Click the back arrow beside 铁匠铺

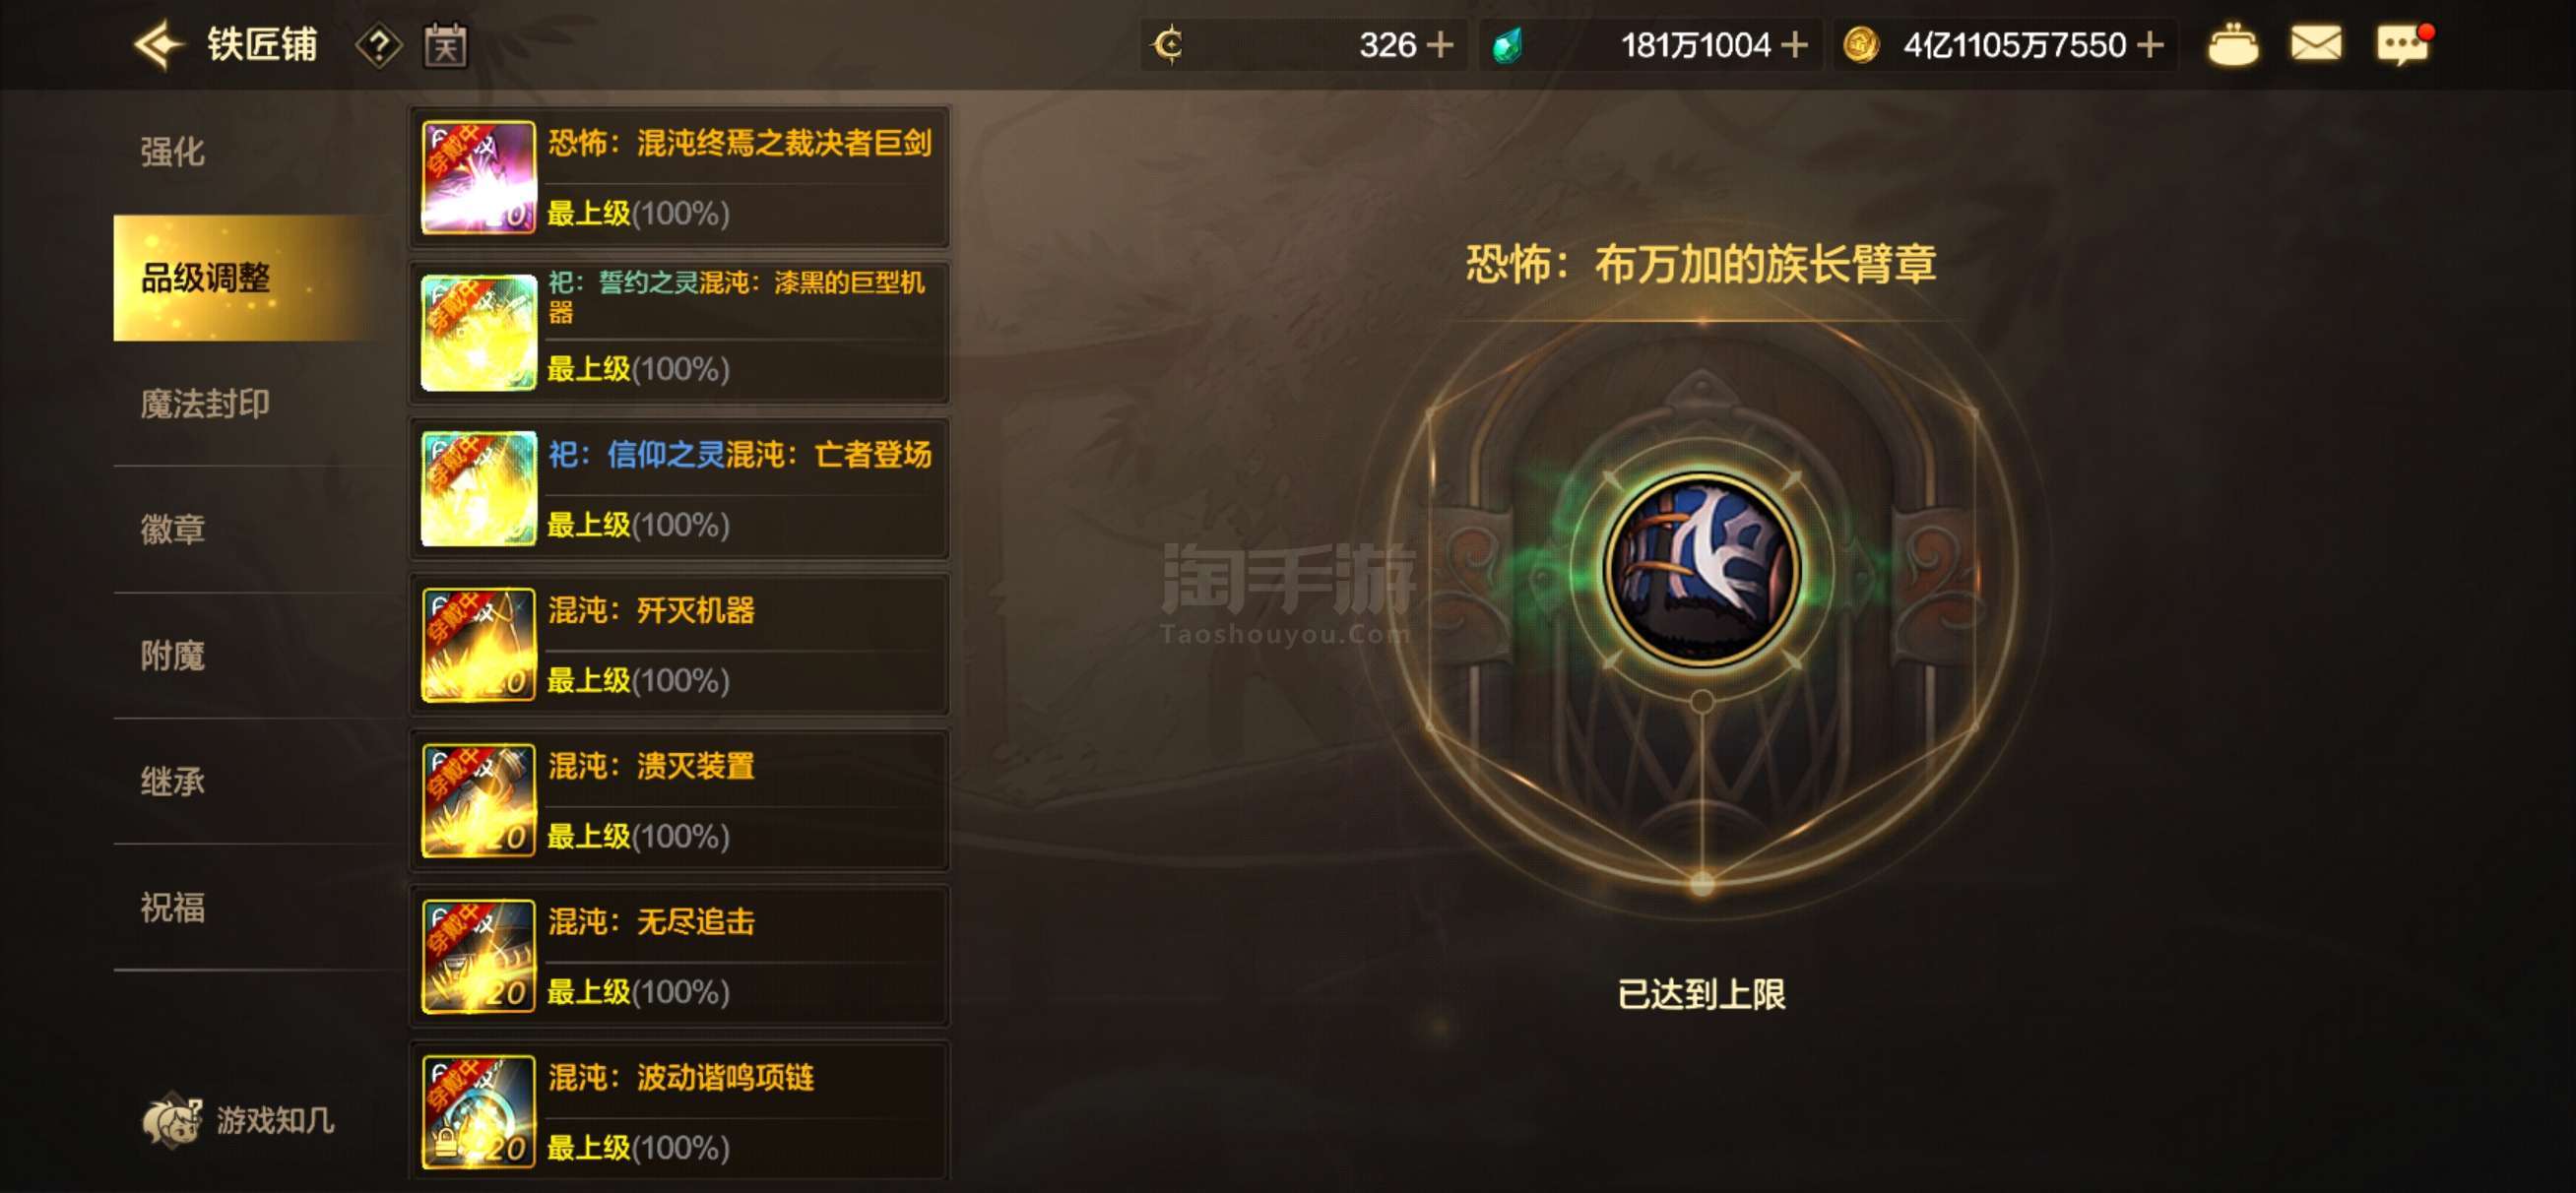(x=159, y=45)
